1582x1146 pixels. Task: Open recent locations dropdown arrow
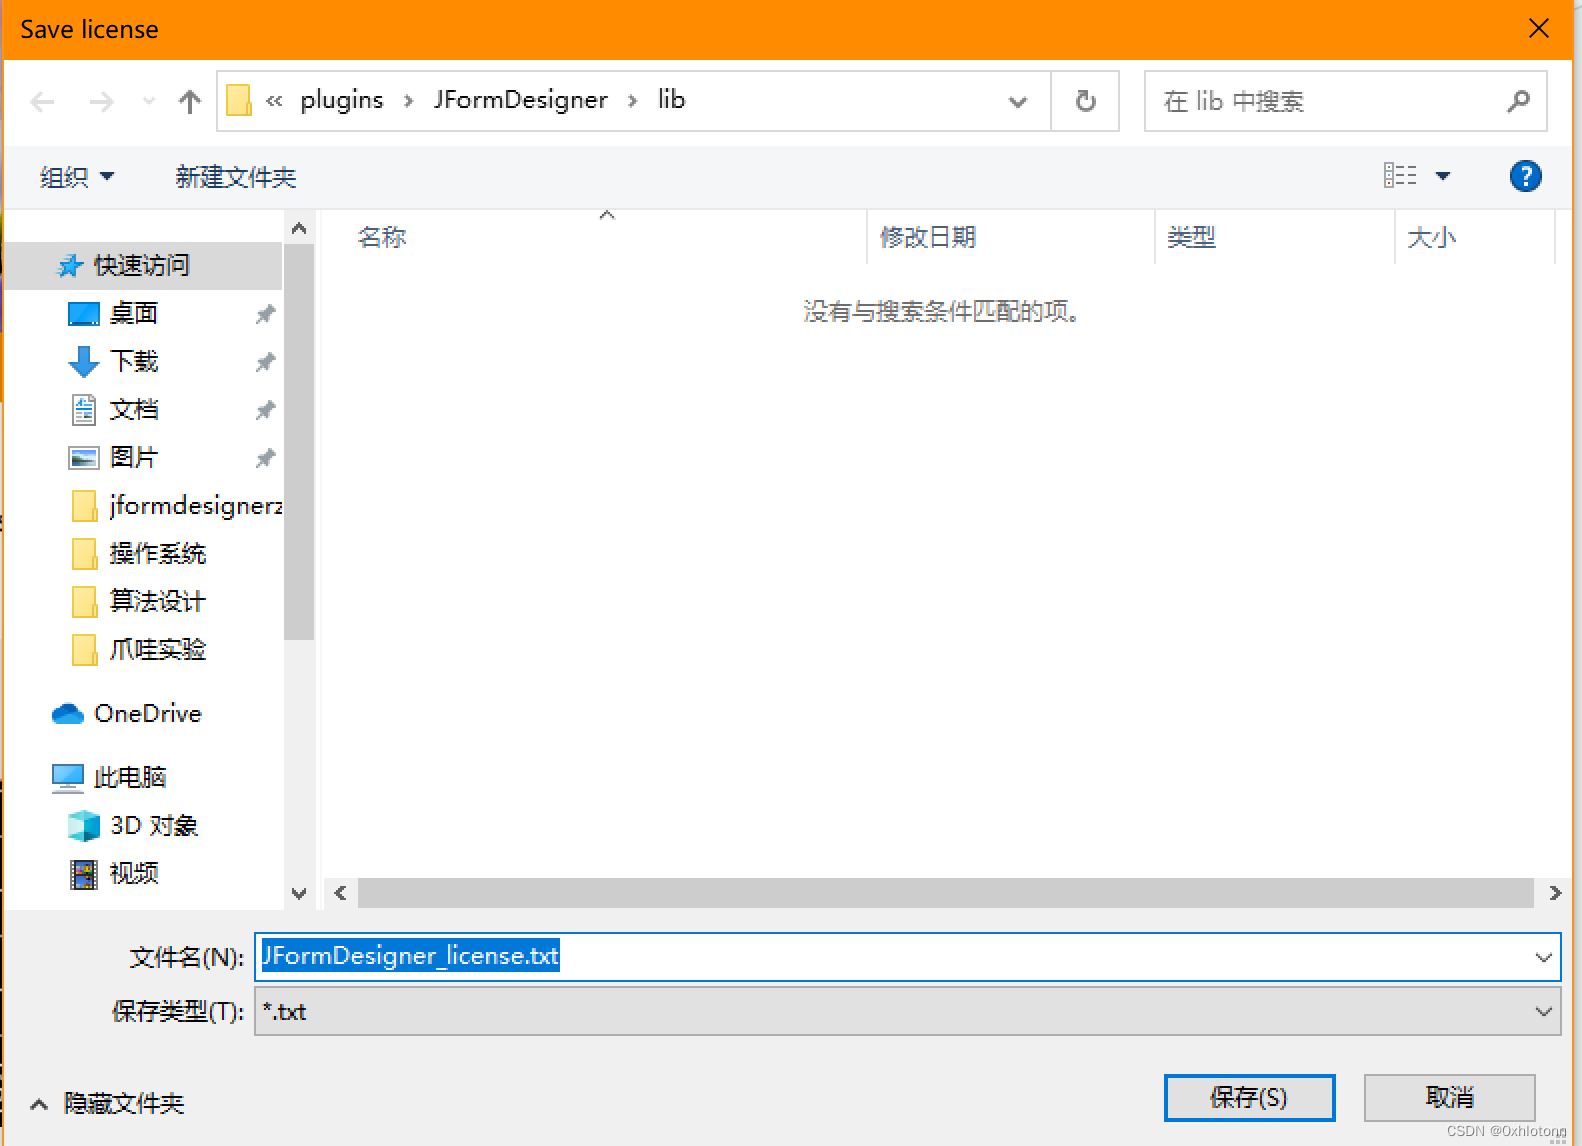(149, 101)
